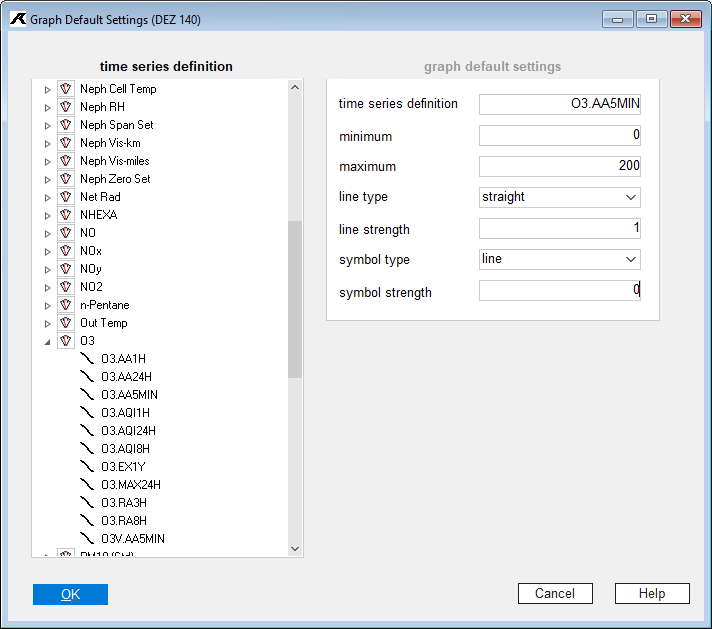
Task: Select the Neph Zero Set tree row
Action: (115, 179)
